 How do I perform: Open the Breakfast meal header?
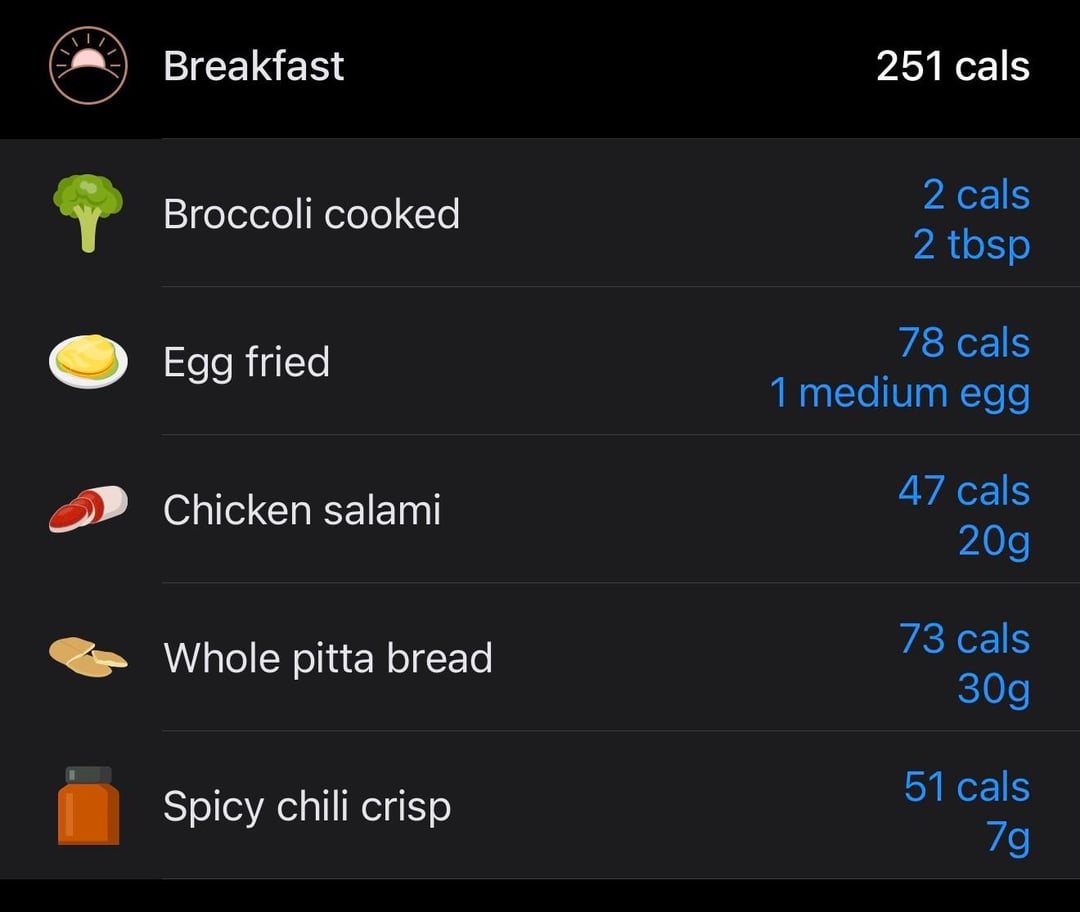coord(253,66)
